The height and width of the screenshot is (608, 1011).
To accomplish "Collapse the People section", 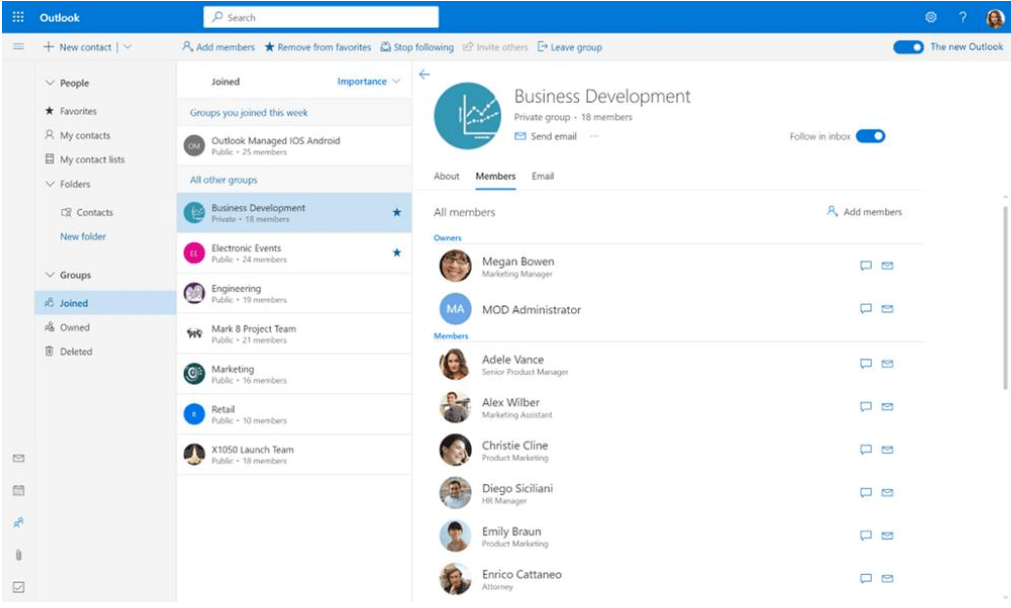I will tap(50, 83).
